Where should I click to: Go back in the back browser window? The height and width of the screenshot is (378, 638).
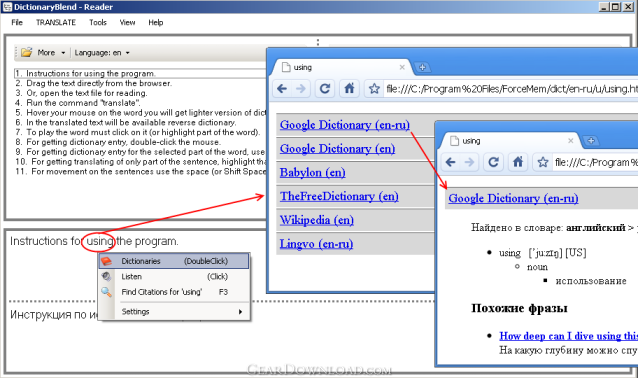click(x=282, y=88)
